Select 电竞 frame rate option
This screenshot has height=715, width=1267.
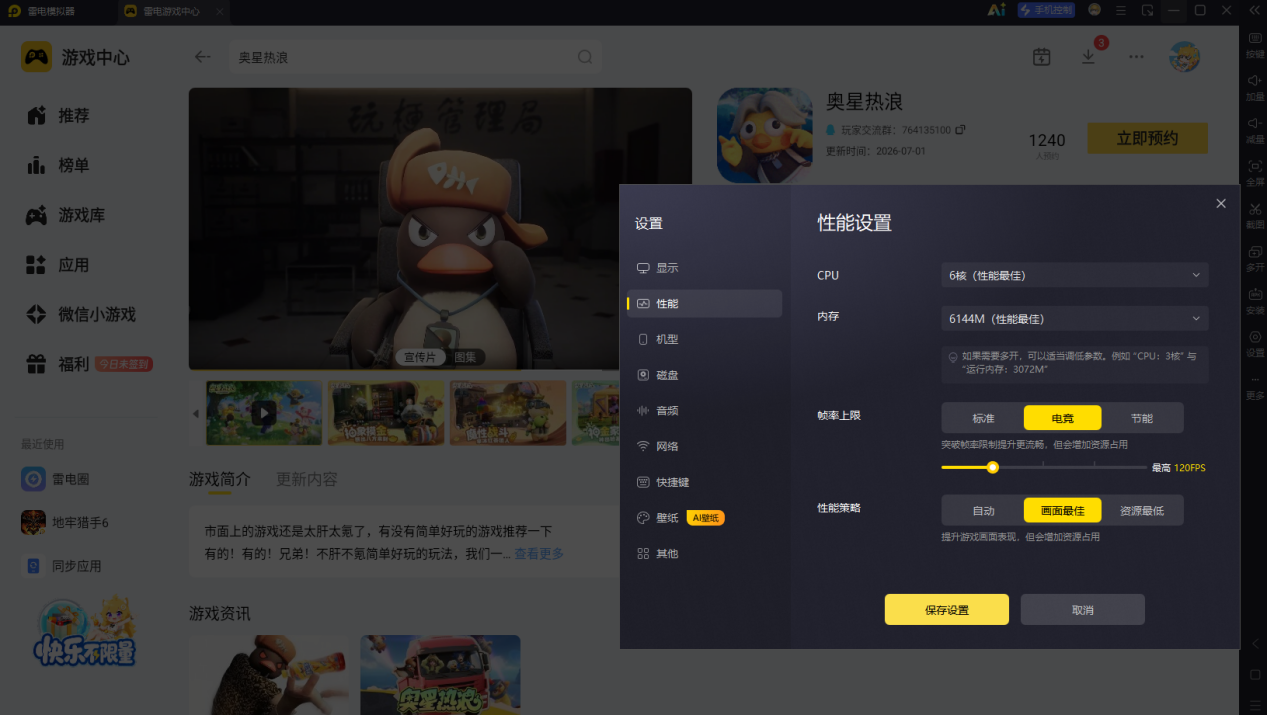(1062, 418)
